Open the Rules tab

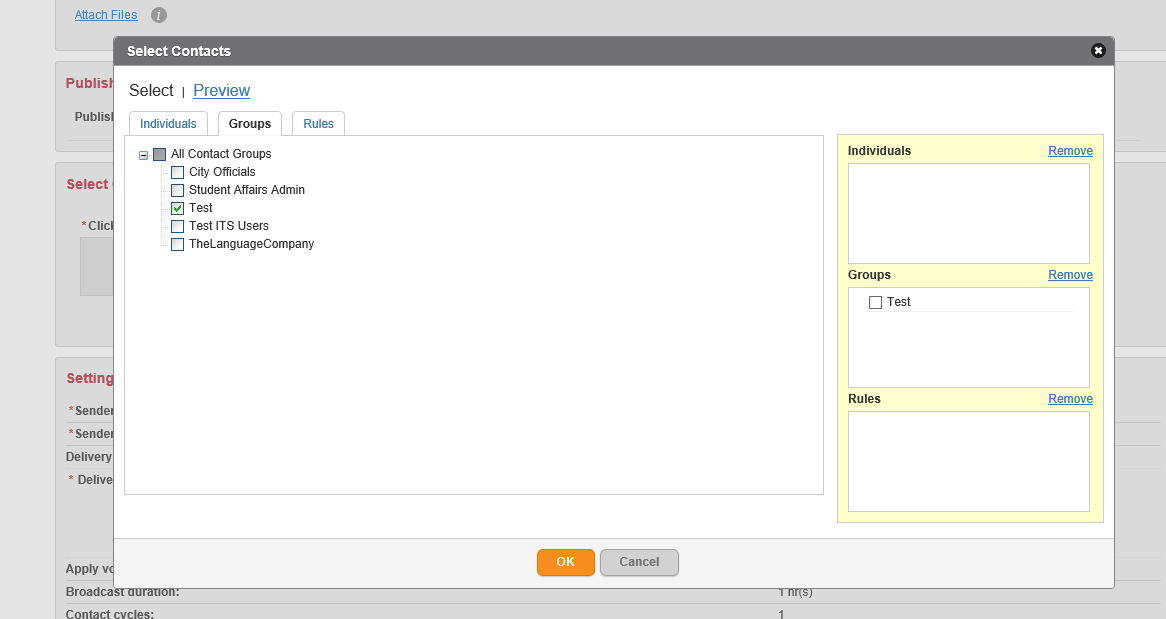pos(318,124)
